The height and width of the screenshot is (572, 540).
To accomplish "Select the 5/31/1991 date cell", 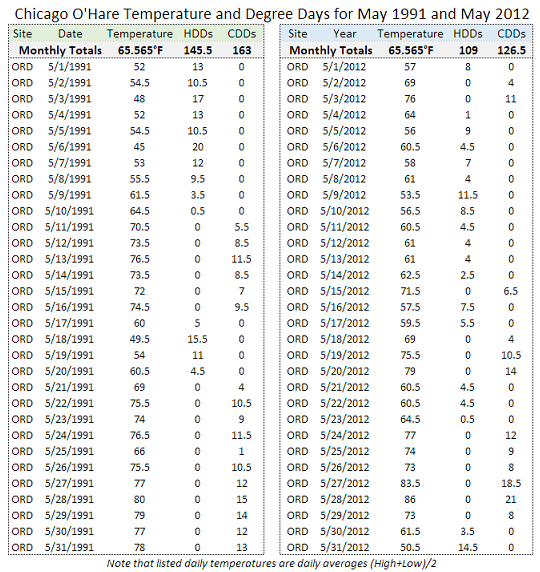I will [69, 548].
